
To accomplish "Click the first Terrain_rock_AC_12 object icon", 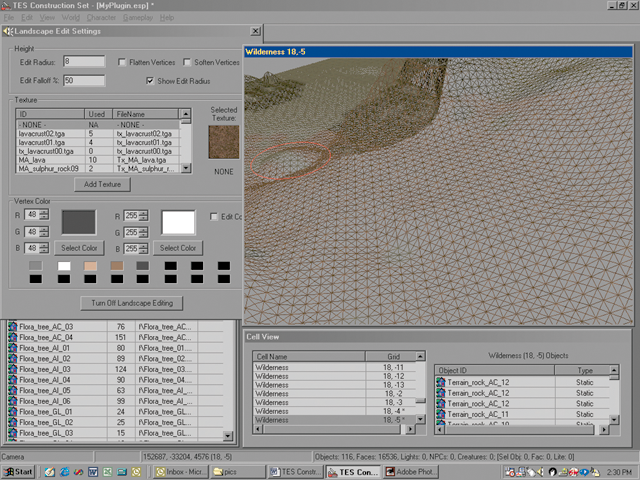I will click(x=441, y=381).
